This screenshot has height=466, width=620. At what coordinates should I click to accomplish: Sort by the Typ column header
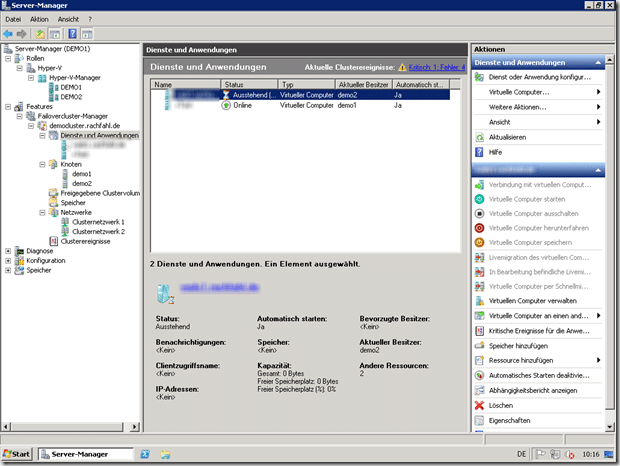(307, 84)
